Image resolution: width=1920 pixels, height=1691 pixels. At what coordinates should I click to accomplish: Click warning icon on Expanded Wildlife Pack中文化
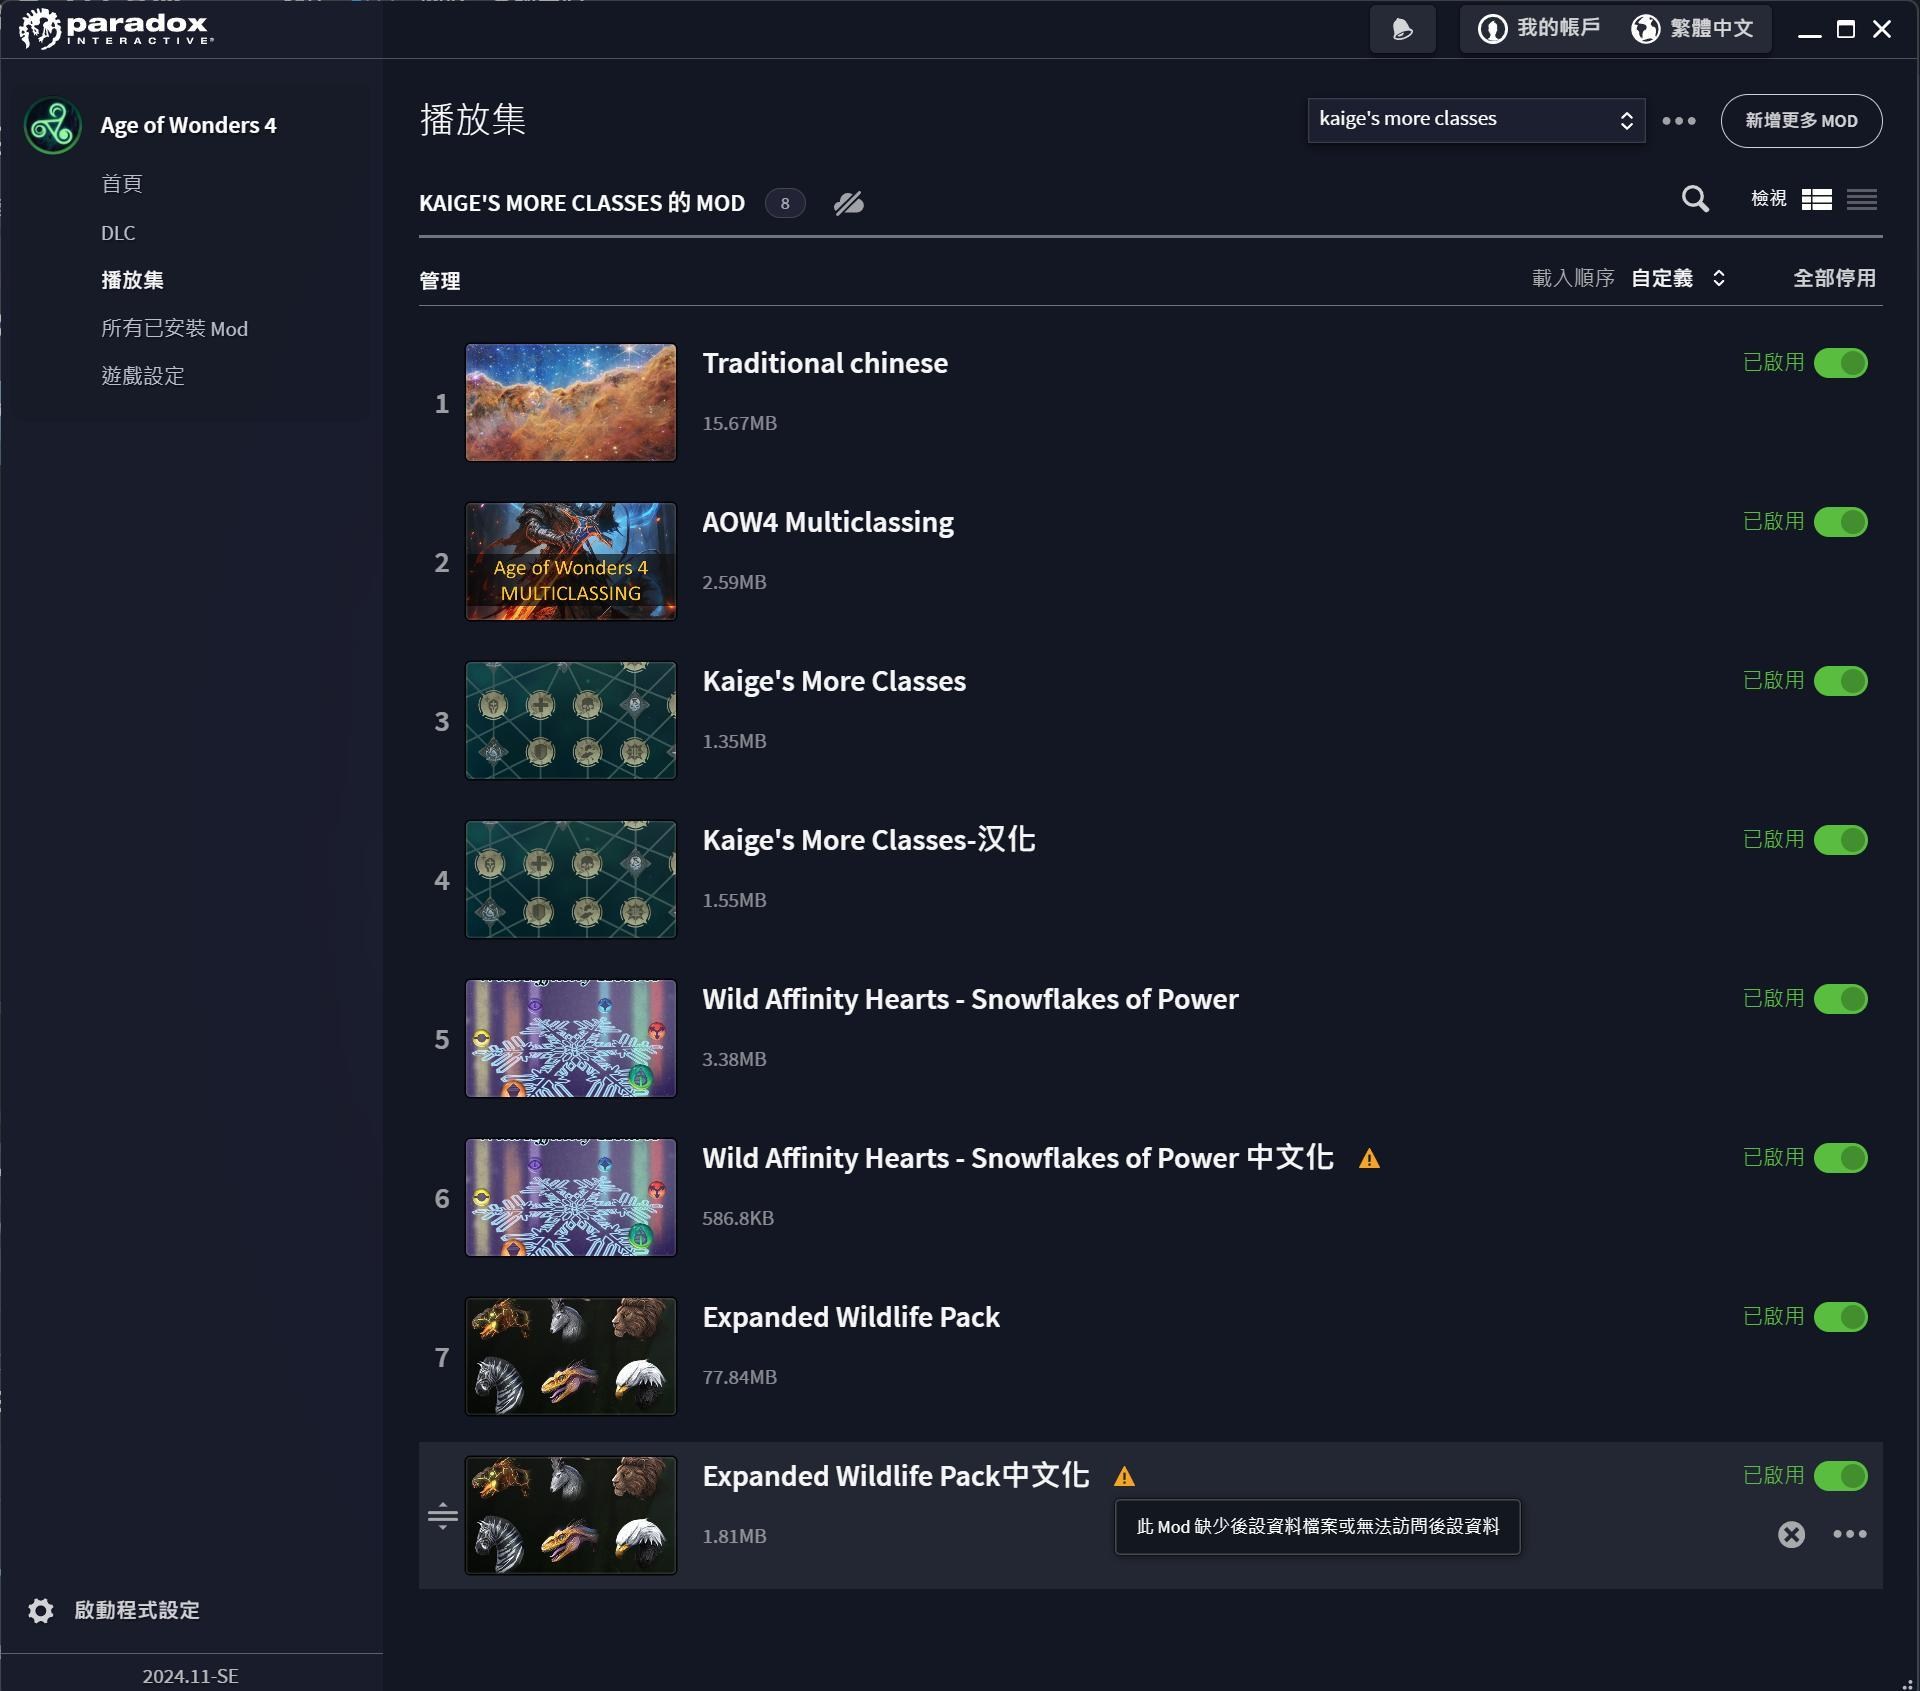click(1124, 1477)
